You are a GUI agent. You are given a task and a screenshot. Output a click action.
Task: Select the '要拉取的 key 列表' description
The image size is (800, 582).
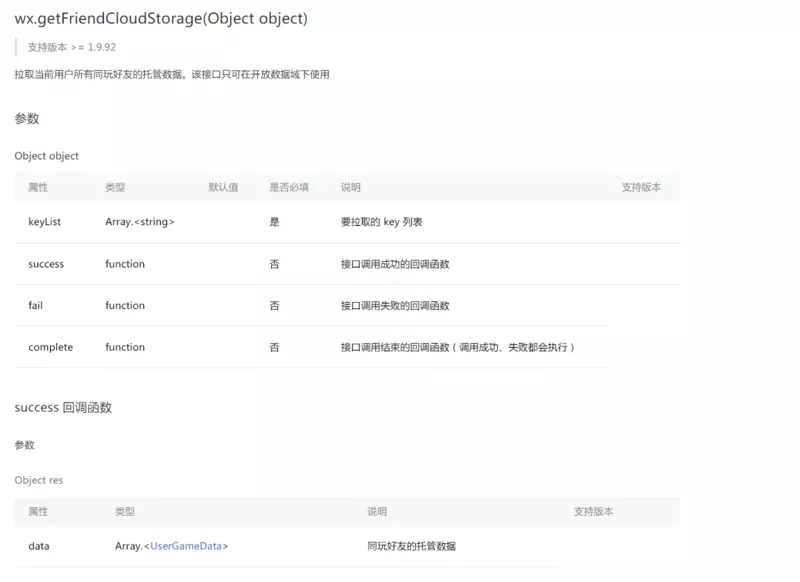pyautogui.click(x=382, y=221)
